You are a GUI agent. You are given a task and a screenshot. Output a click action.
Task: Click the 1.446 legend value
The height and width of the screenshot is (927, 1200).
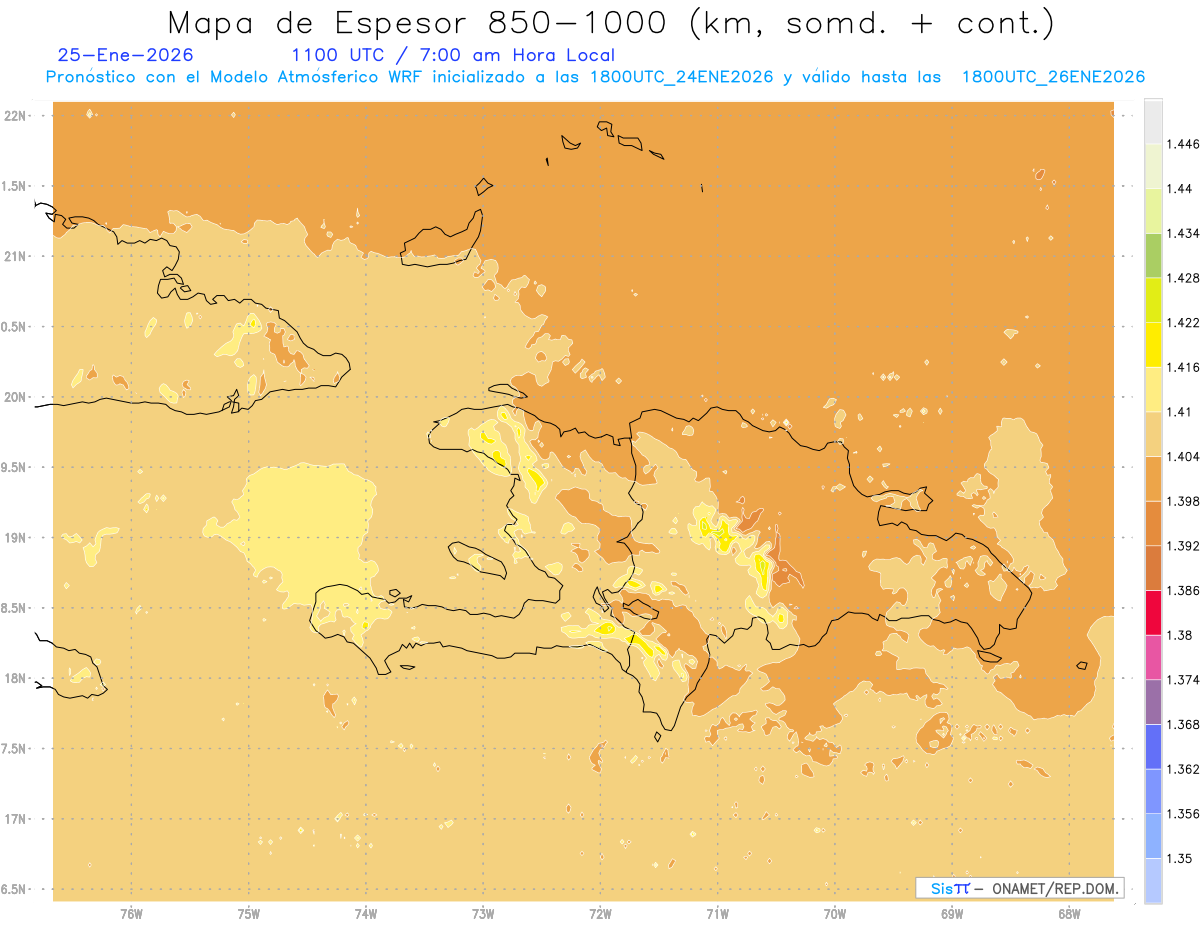(1183, 144)
